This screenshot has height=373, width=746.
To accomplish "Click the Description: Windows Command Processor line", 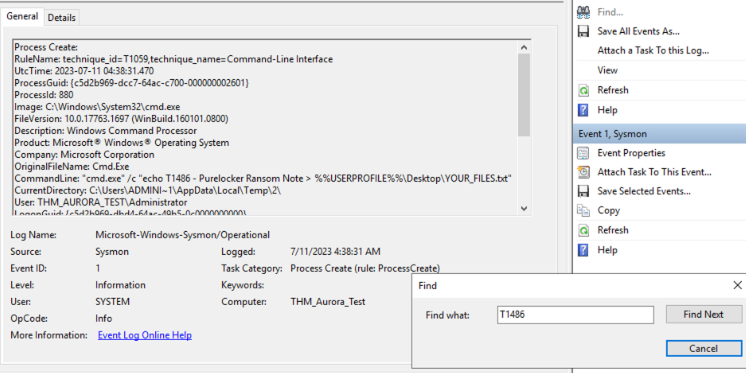I will click(105, 130).
